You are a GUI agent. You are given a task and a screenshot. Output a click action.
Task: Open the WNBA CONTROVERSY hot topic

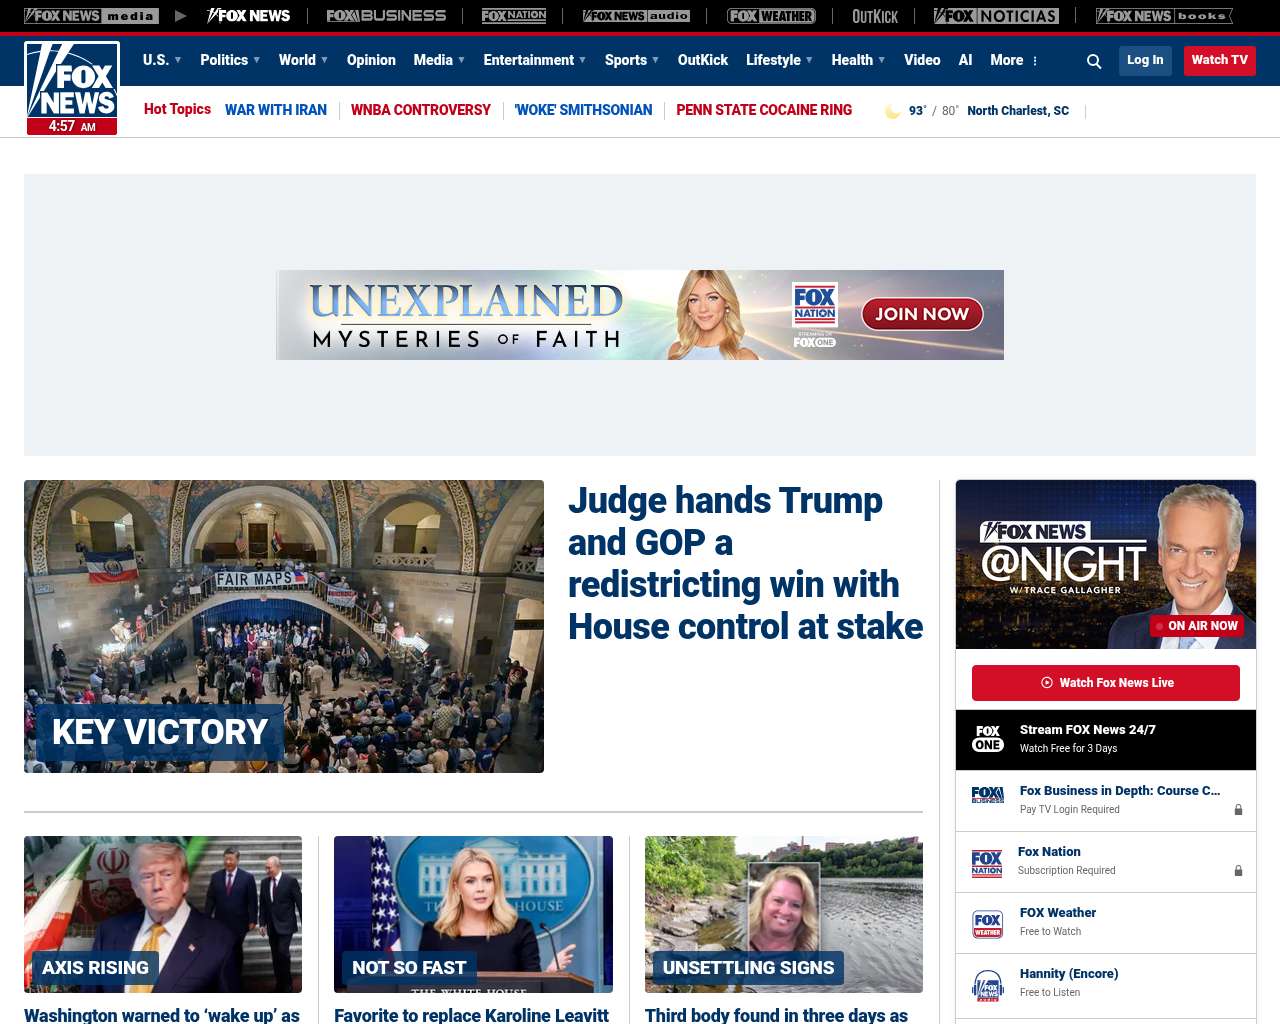(421, 110)
